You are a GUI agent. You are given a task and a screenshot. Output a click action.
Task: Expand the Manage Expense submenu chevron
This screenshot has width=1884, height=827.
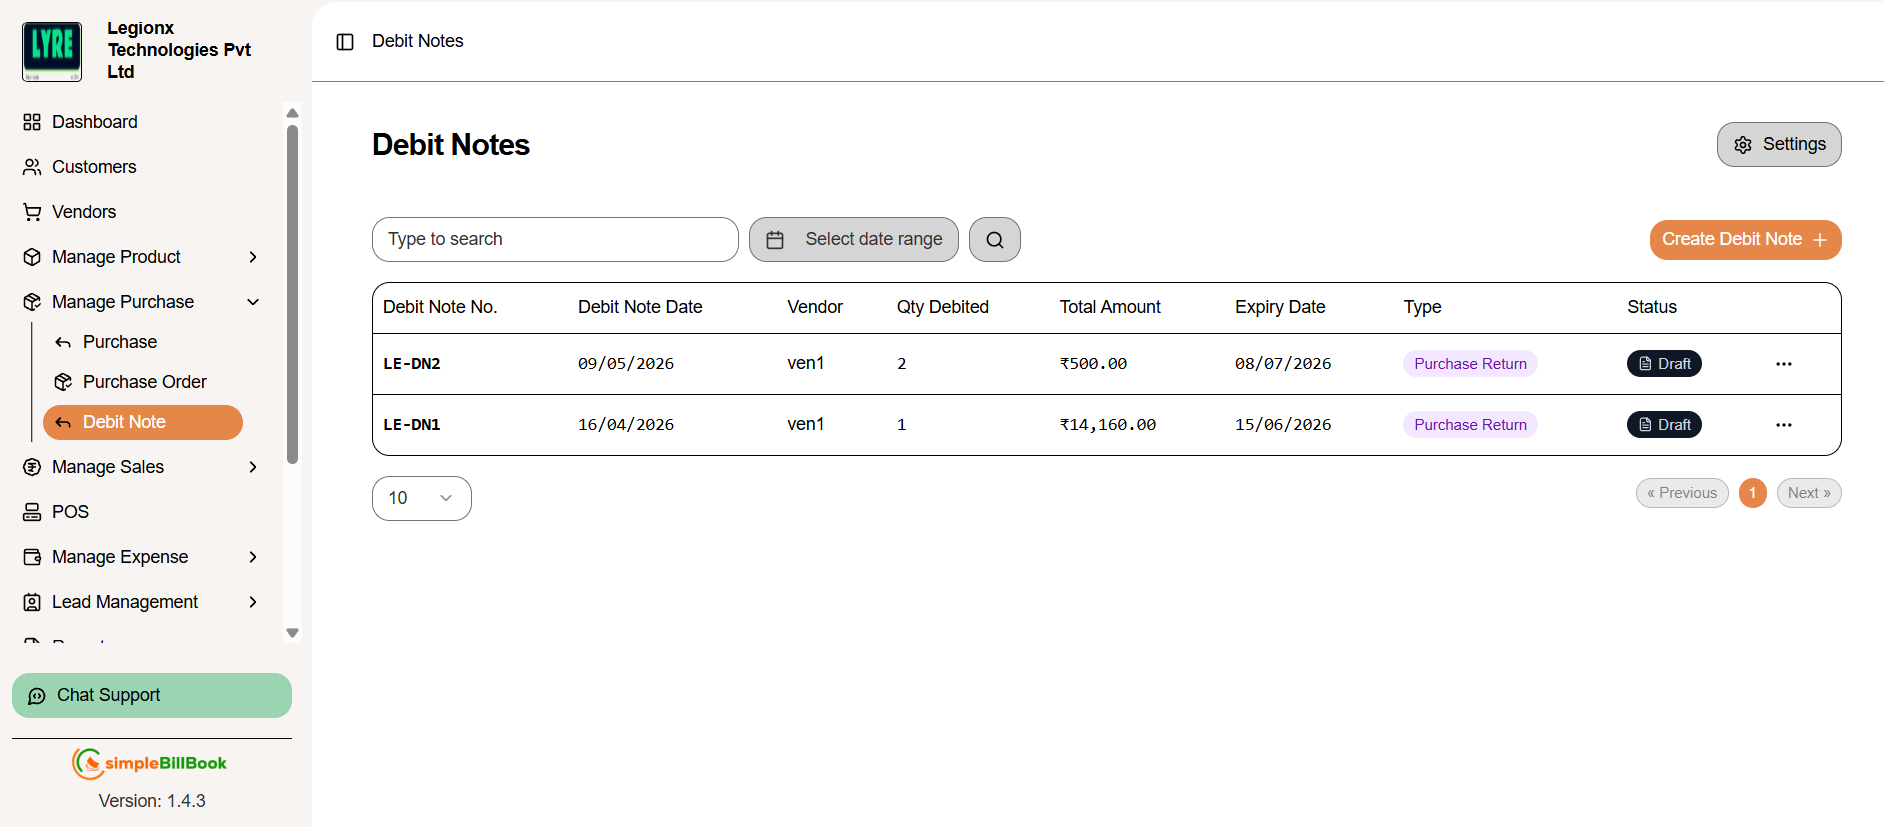(253, 557)
